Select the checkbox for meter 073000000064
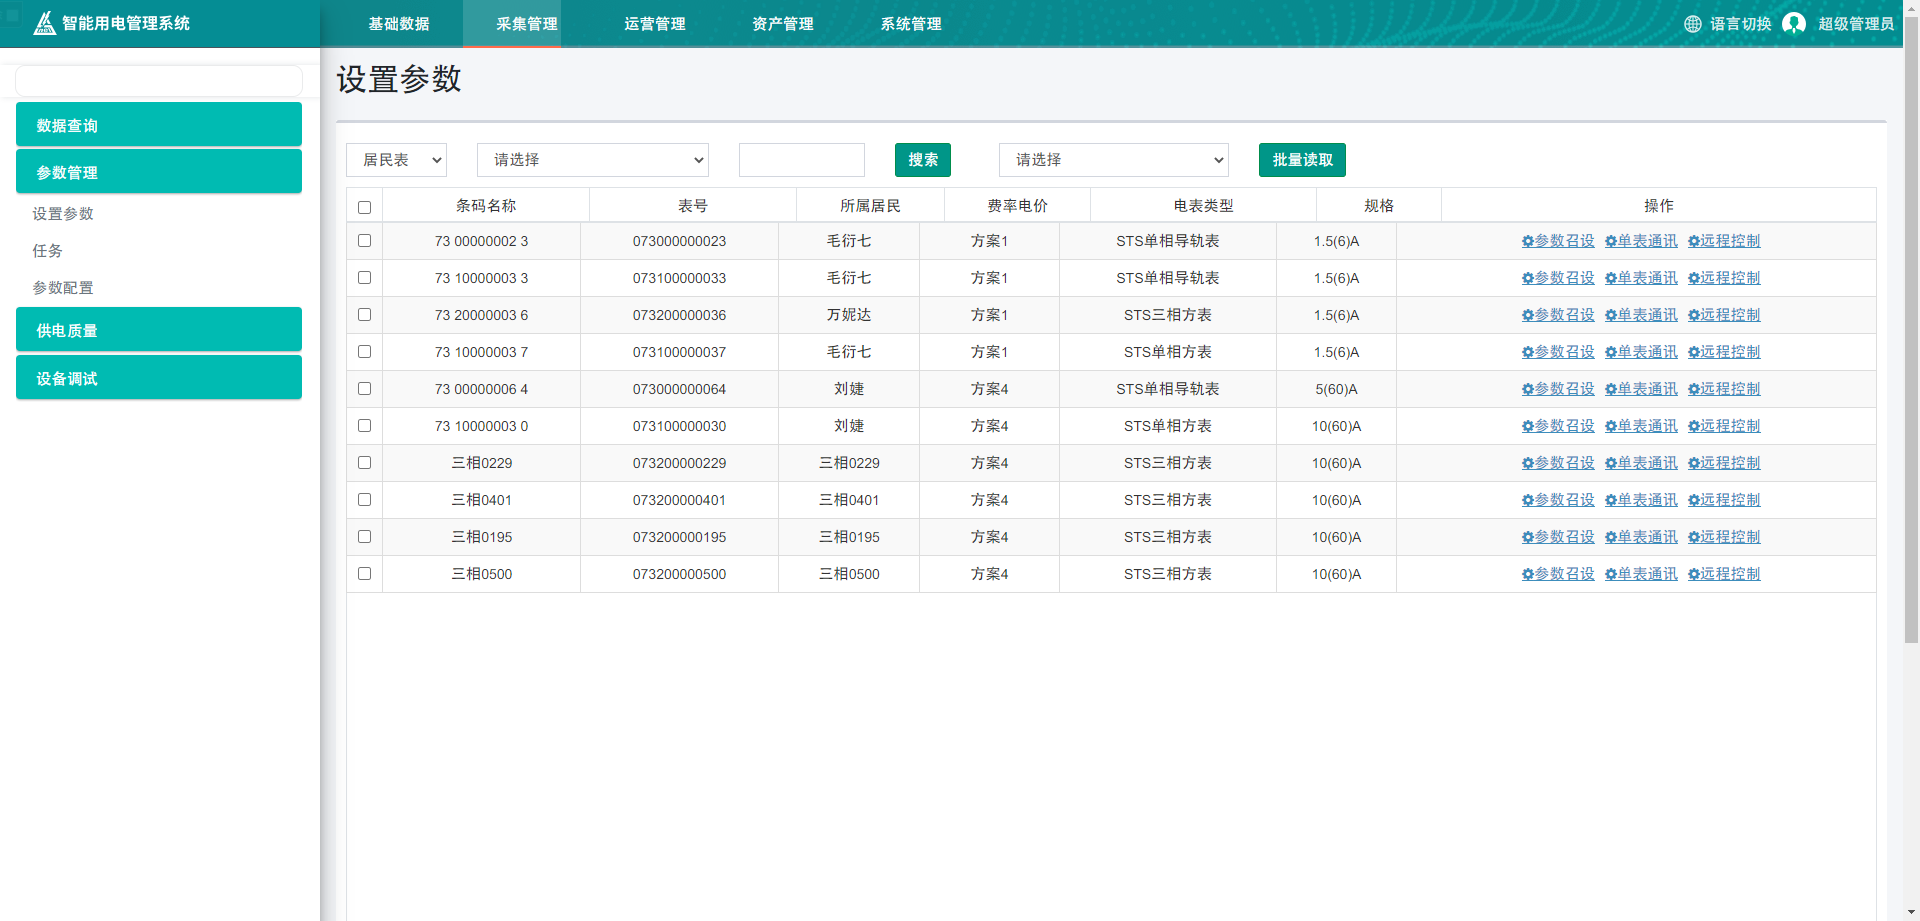 (x=364, y=389)
